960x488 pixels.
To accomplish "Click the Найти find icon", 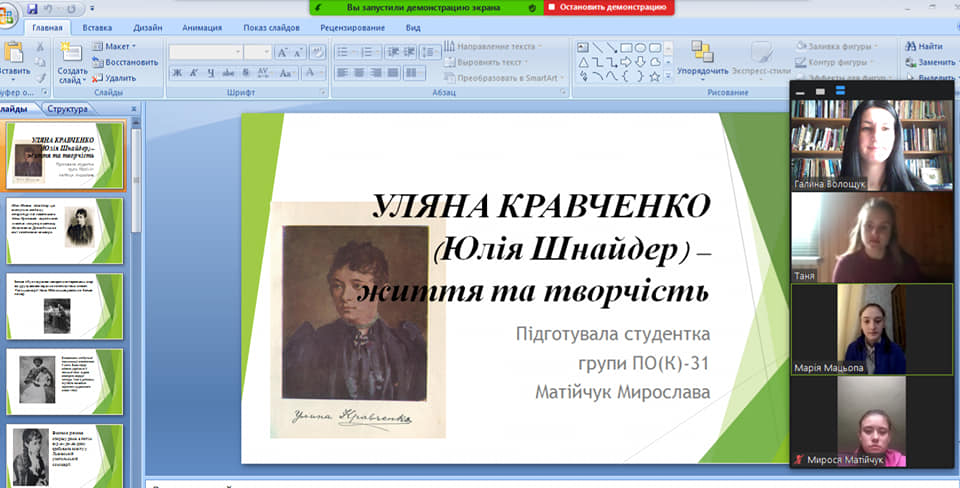I will point(910,47).
